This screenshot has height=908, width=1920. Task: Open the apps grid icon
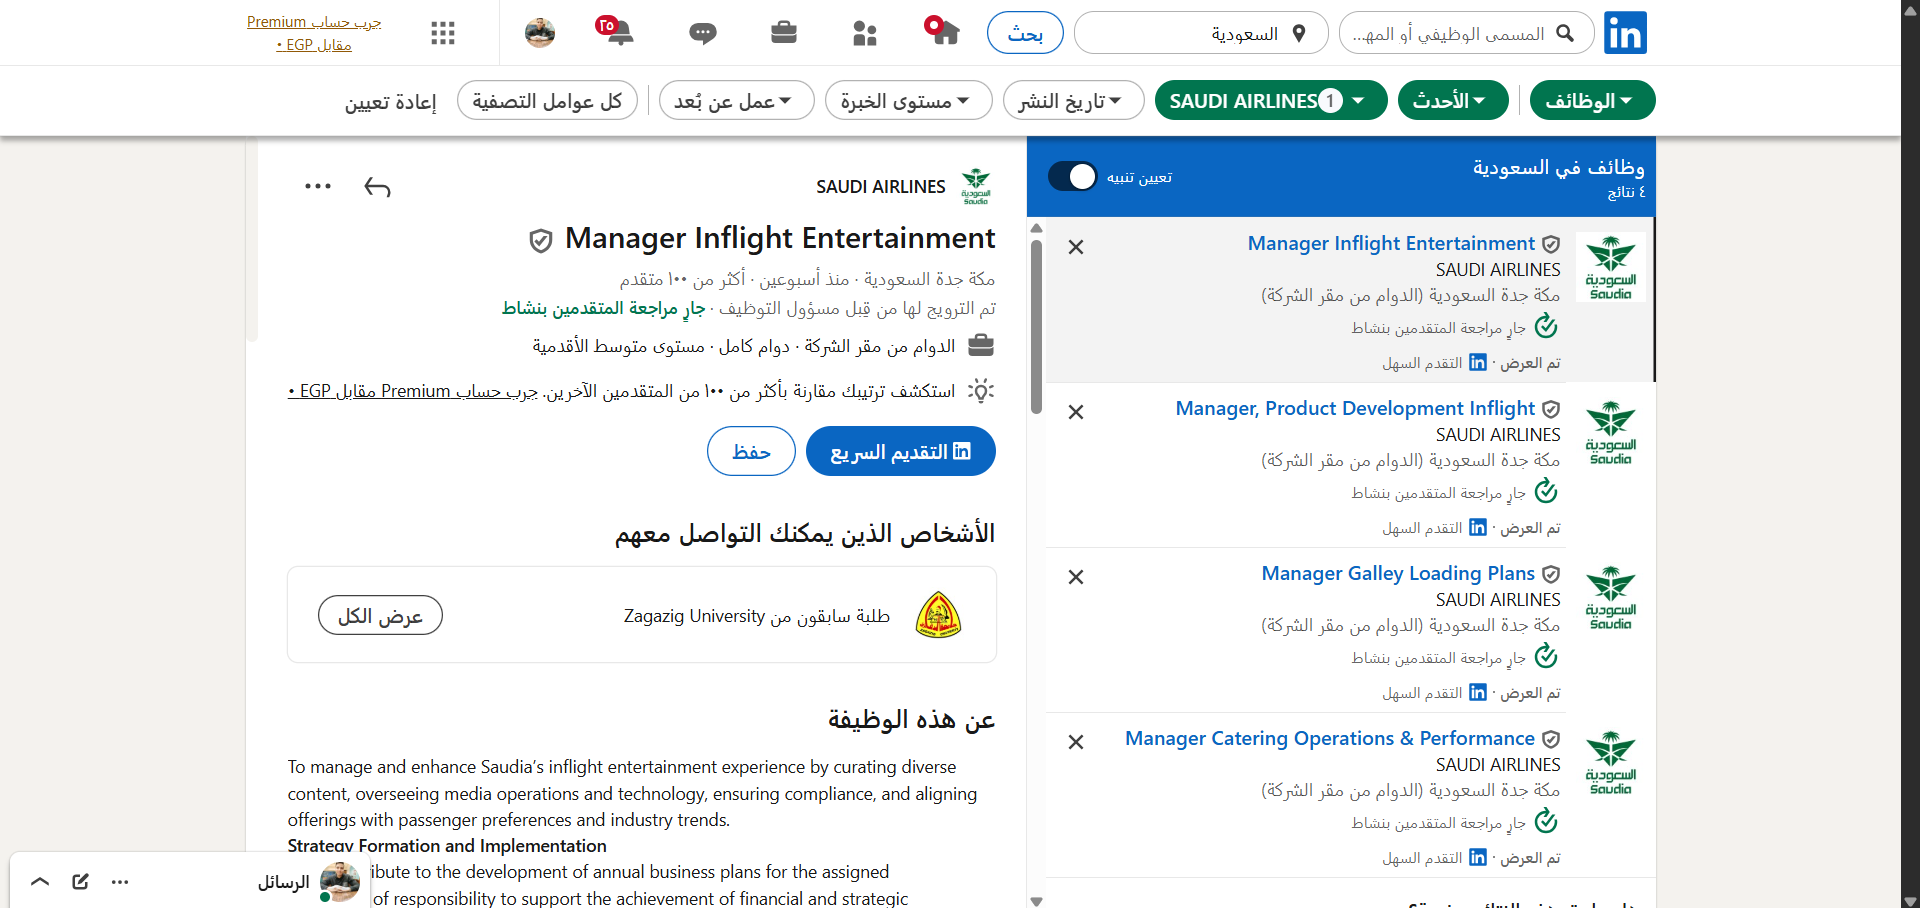pos(443,33)
